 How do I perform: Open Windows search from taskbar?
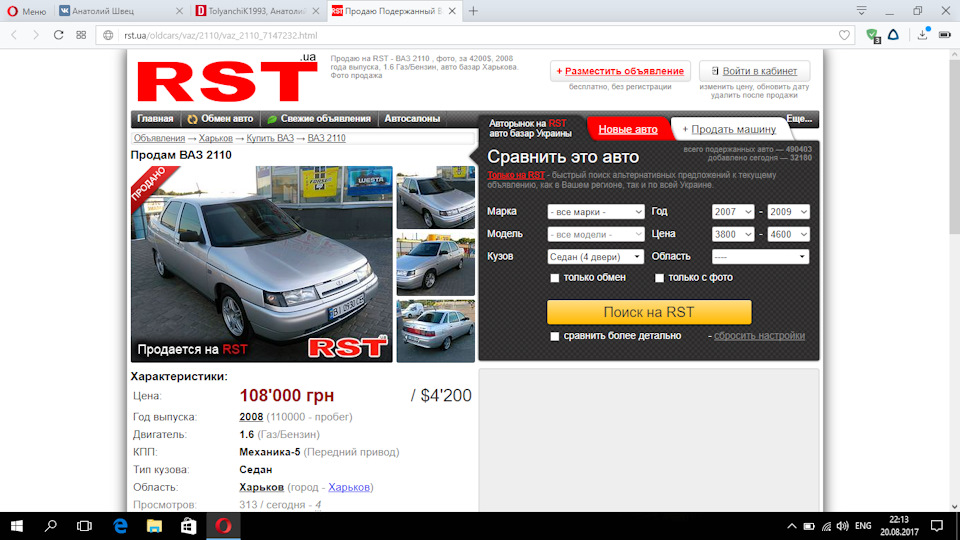point(51,526)
